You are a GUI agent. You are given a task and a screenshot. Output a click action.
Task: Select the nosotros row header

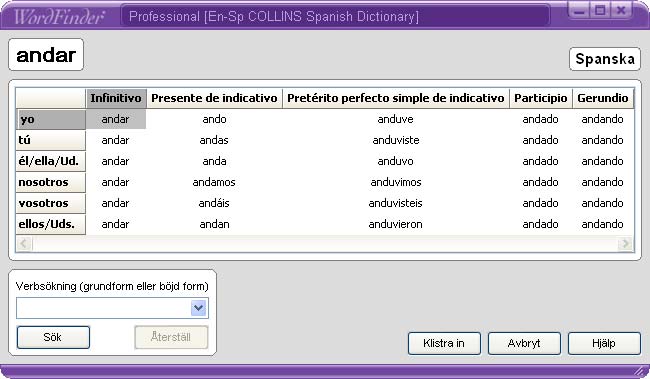point(51,182)
